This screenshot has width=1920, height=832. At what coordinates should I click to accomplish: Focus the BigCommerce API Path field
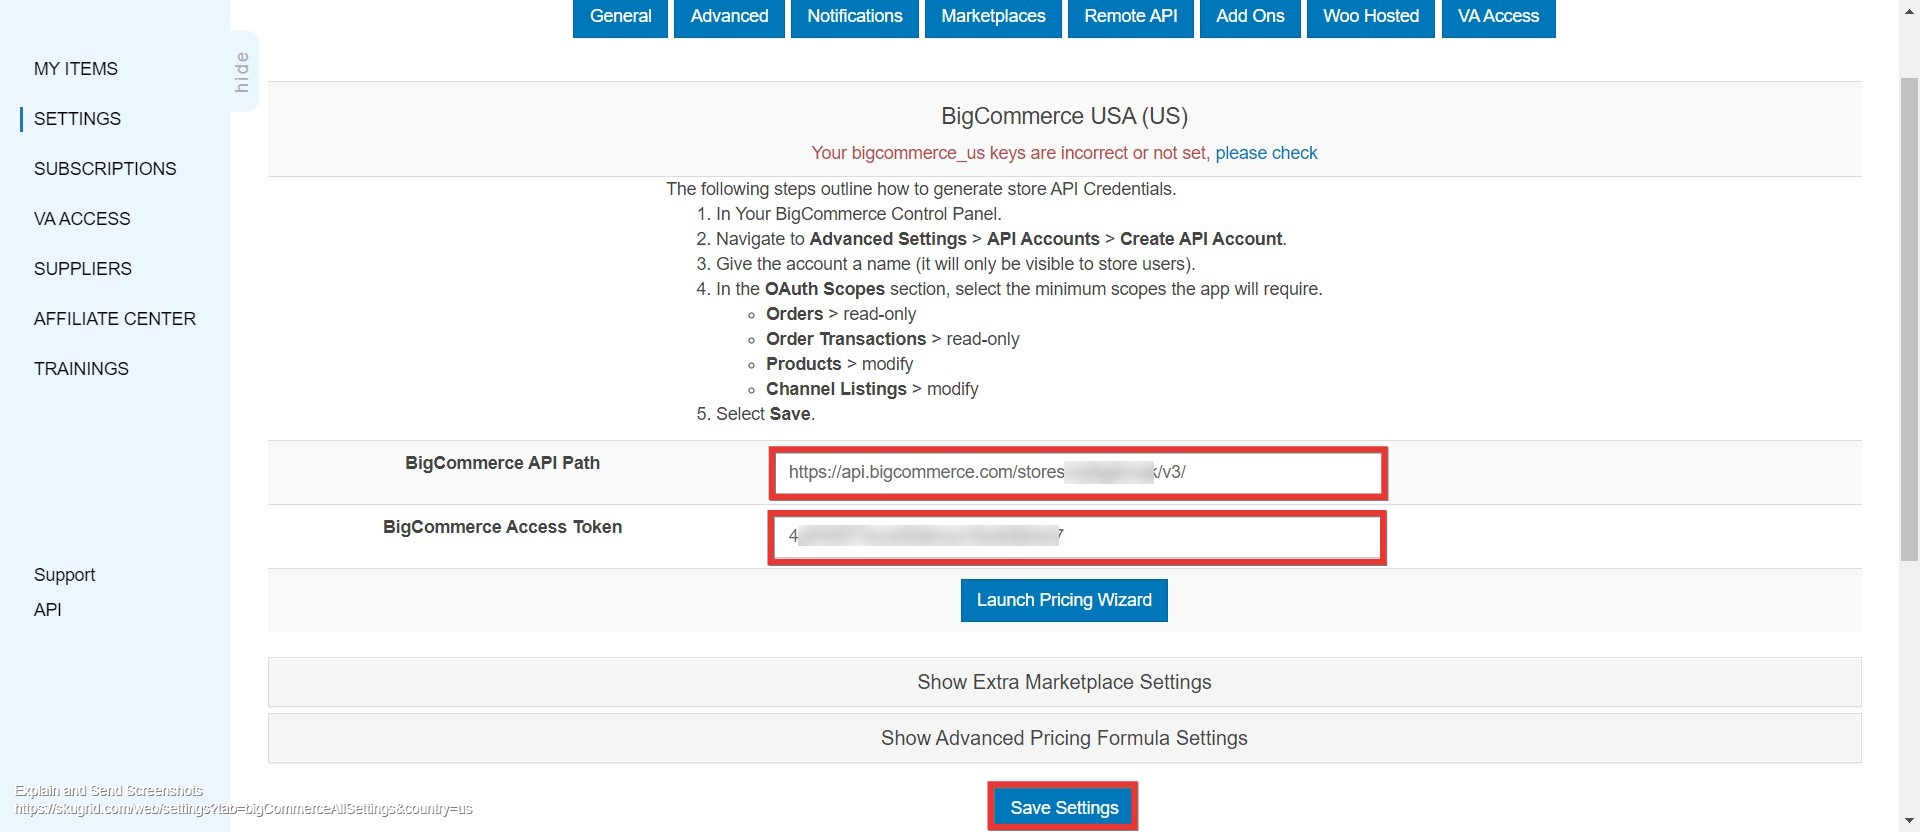pyautogui.click(x=1078, y=473)
